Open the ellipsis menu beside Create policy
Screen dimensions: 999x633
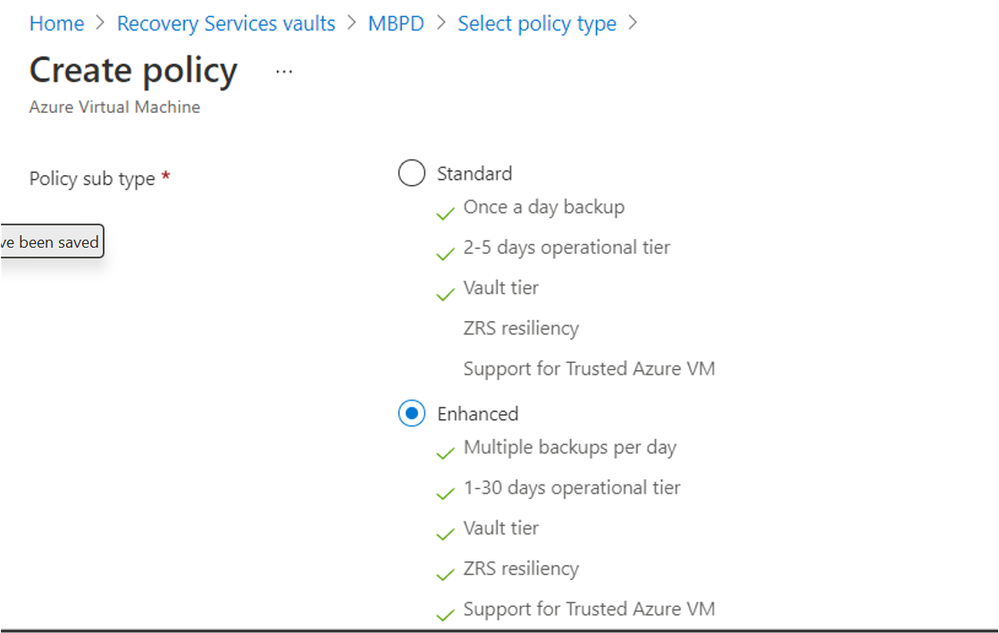(284, 71)
